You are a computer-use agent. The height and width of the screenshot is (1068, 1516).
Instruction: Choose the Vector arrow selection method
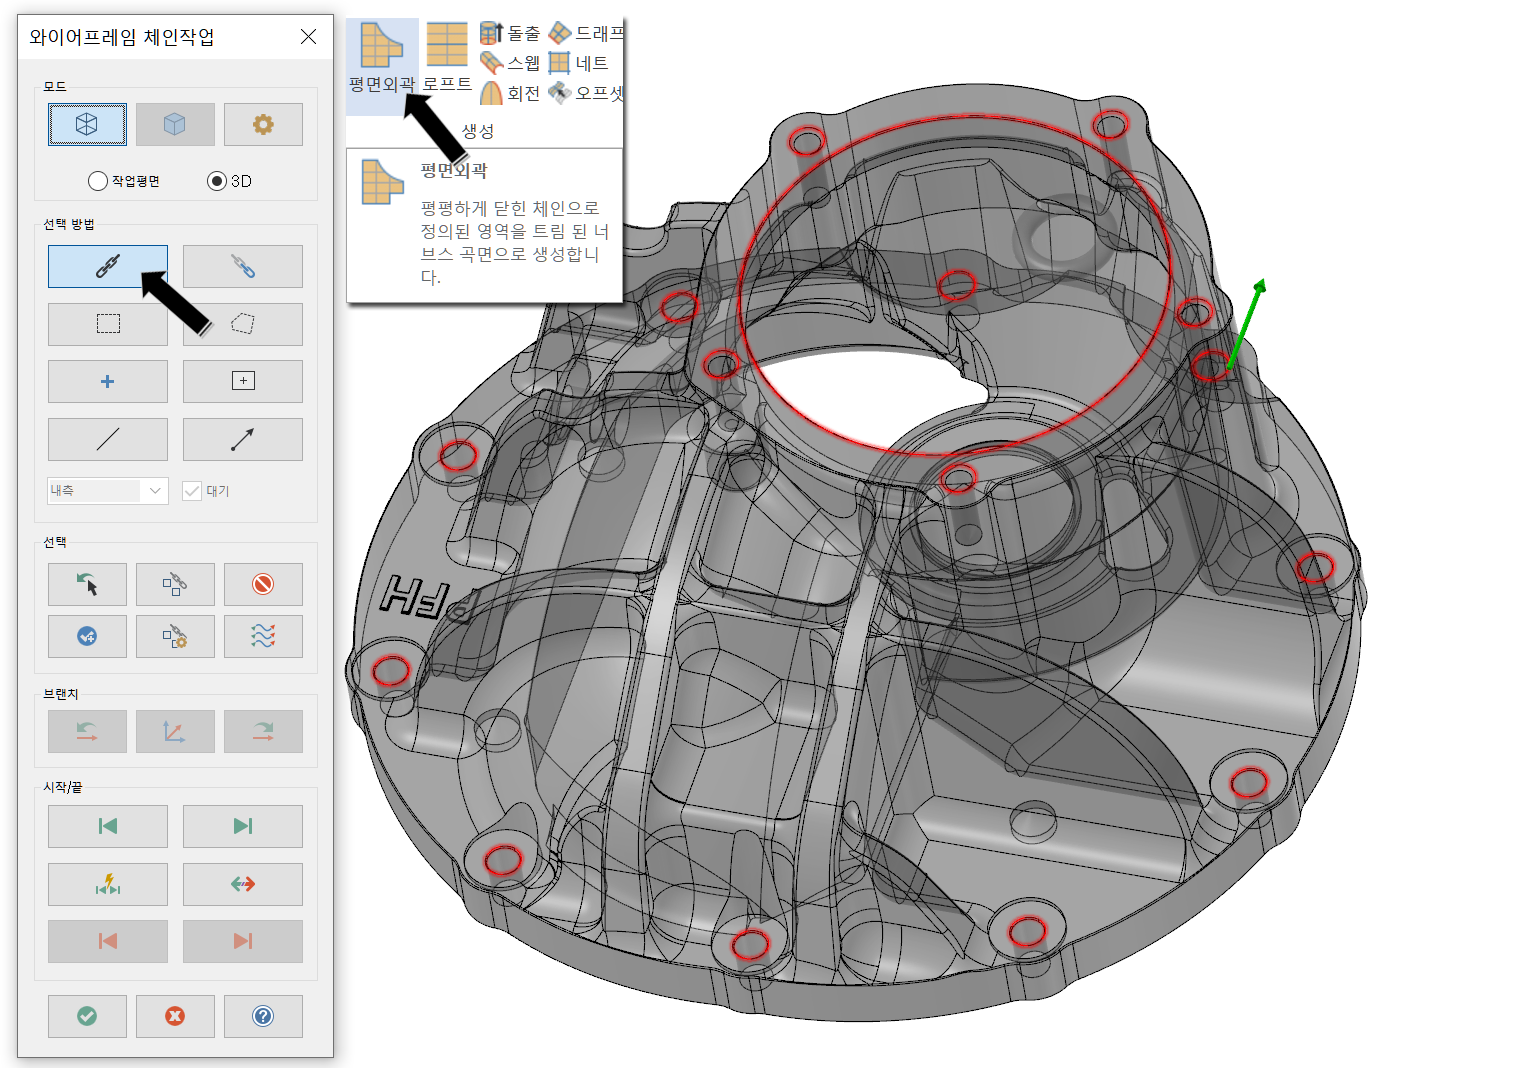[243, 439]
